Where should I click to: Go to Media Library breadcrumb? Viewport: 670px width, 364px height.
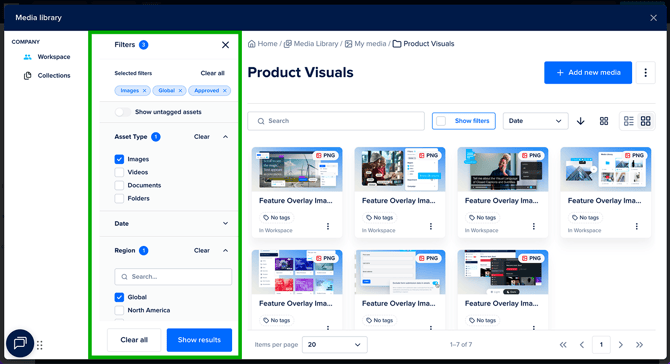[x=311, y=44]
